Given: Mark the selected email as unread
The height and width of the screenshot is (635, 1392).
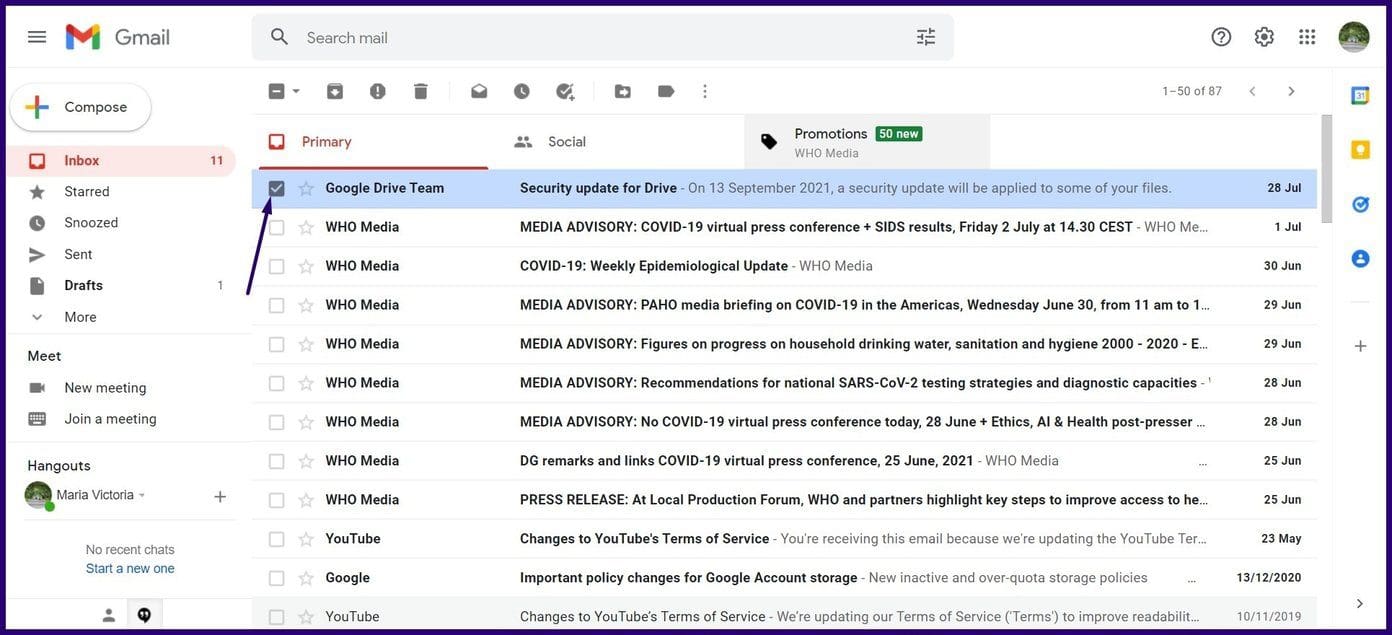Looking at the screenshot, I should coord(479,91).
